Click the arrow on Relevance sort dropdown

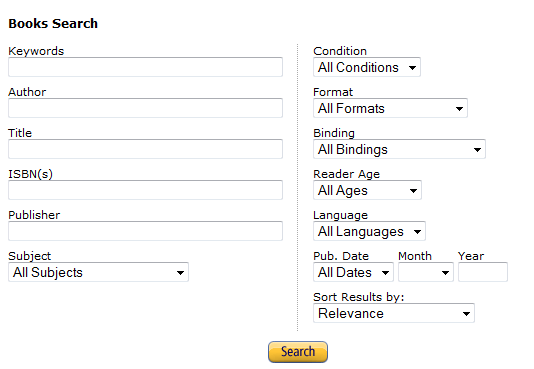click(466, 314)
